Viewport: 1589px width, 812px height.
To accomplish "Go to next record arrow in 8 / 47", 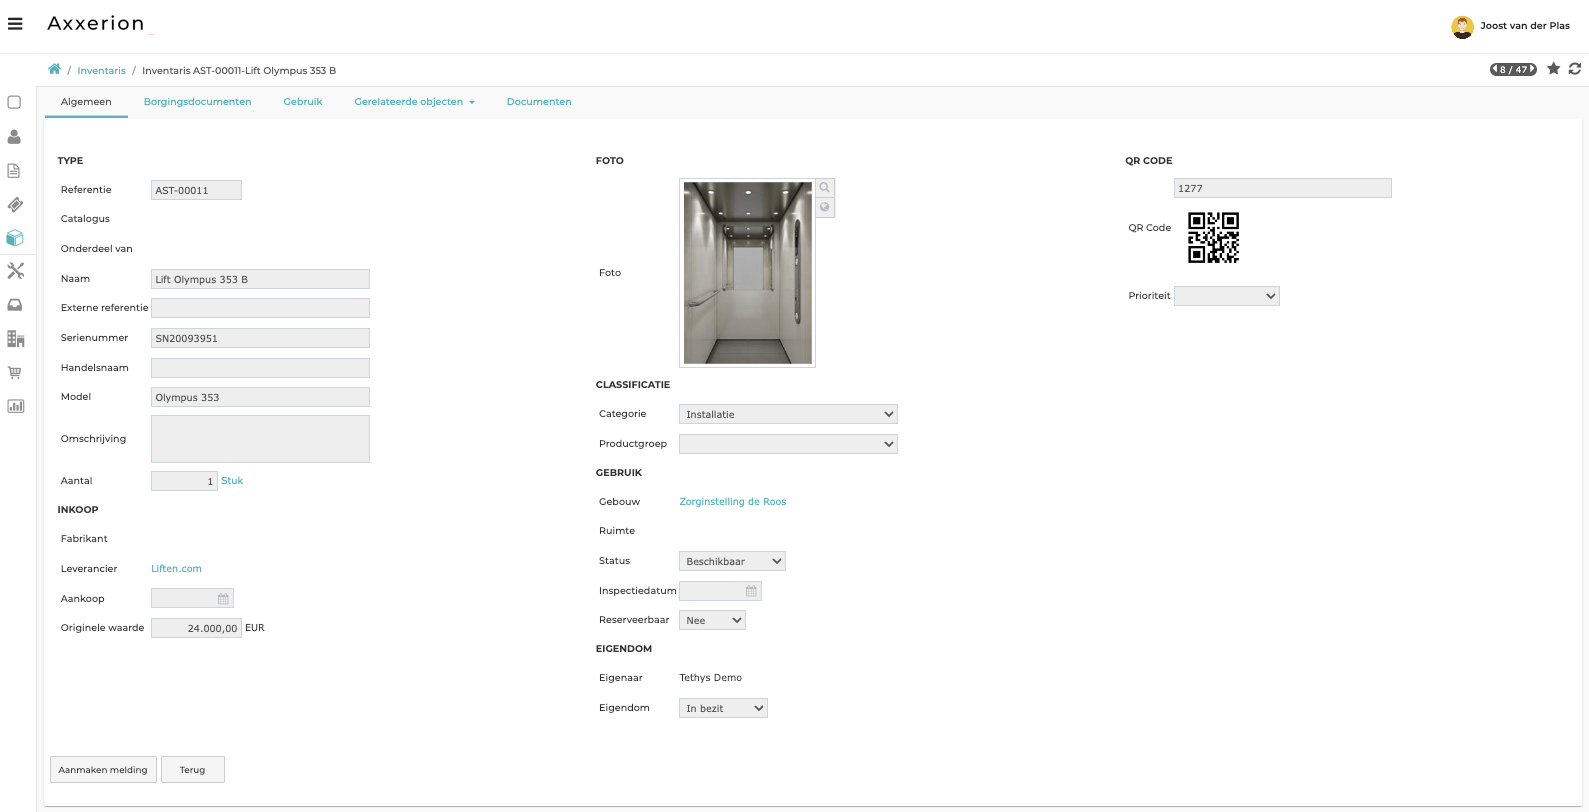I will point(1532,69).
